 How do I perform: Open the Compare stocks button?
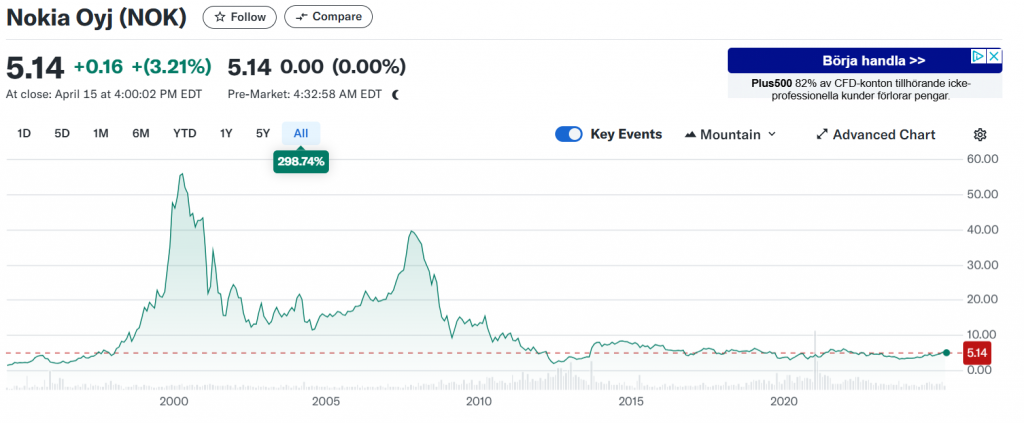coord(328,17)
